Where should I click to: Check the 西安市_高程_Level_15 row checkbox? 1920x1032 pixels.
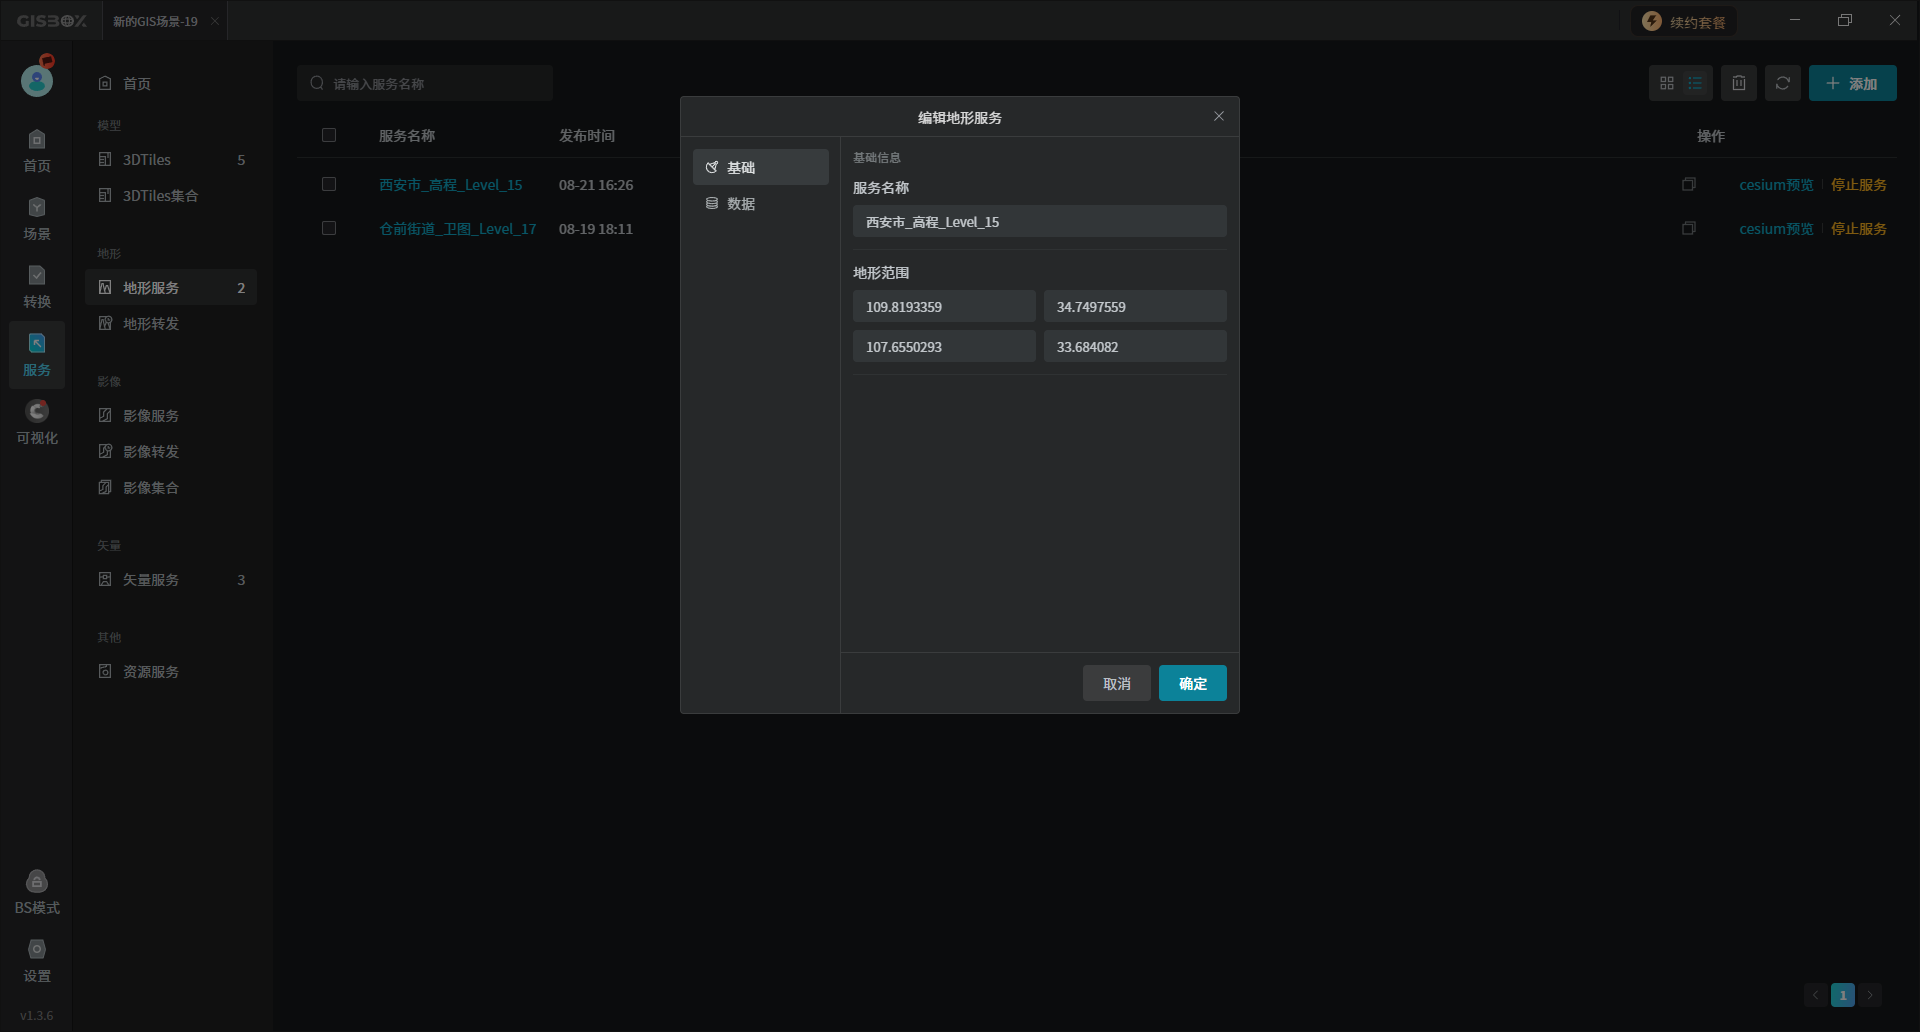pyautogui.click(x=329, y=185)
